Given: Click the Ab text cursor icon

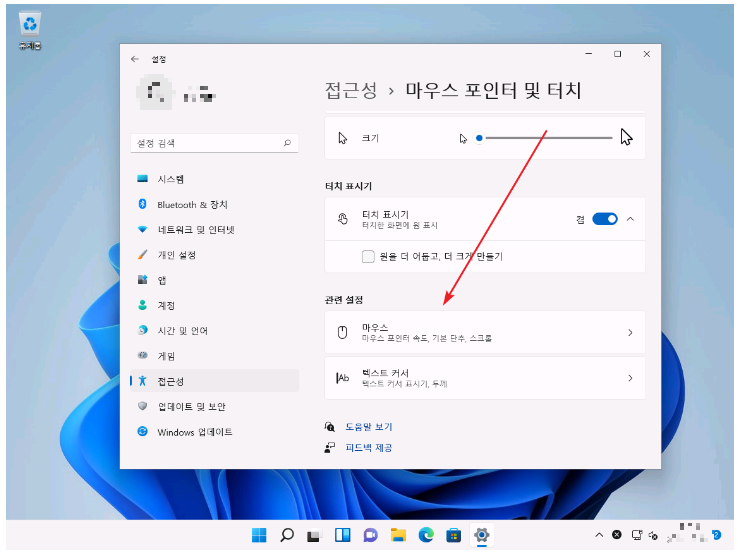Looking at the screenshot, I should pyautogui.click(x=343, y=378).
